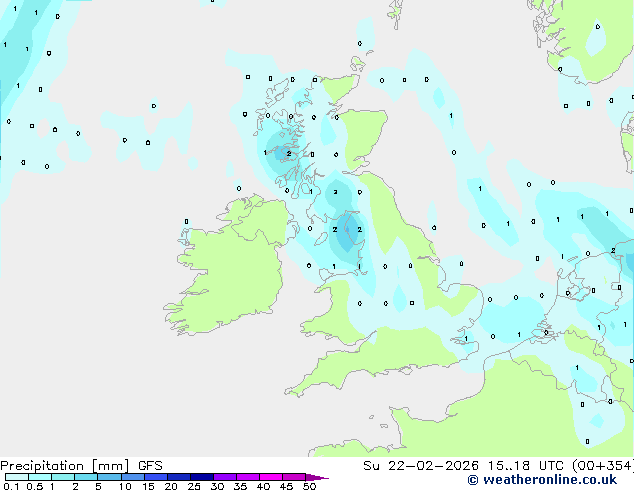Click the '0.5' legend label
This screenshot has width=634, height=490.
[35, 486]
